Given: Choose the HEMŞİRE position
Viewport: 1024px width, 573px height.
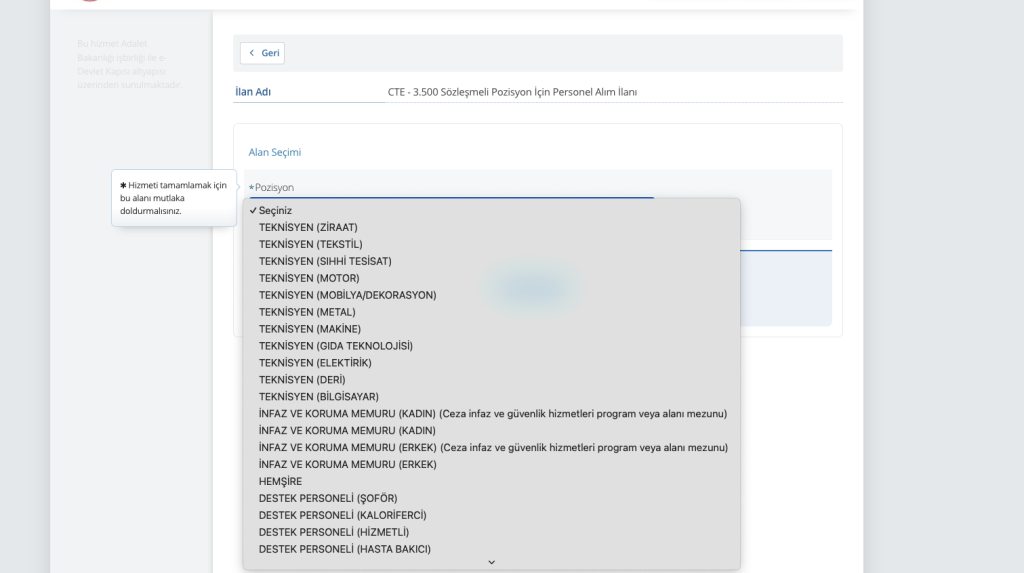Looking at the screenshot, I should [x=280, y=482].
